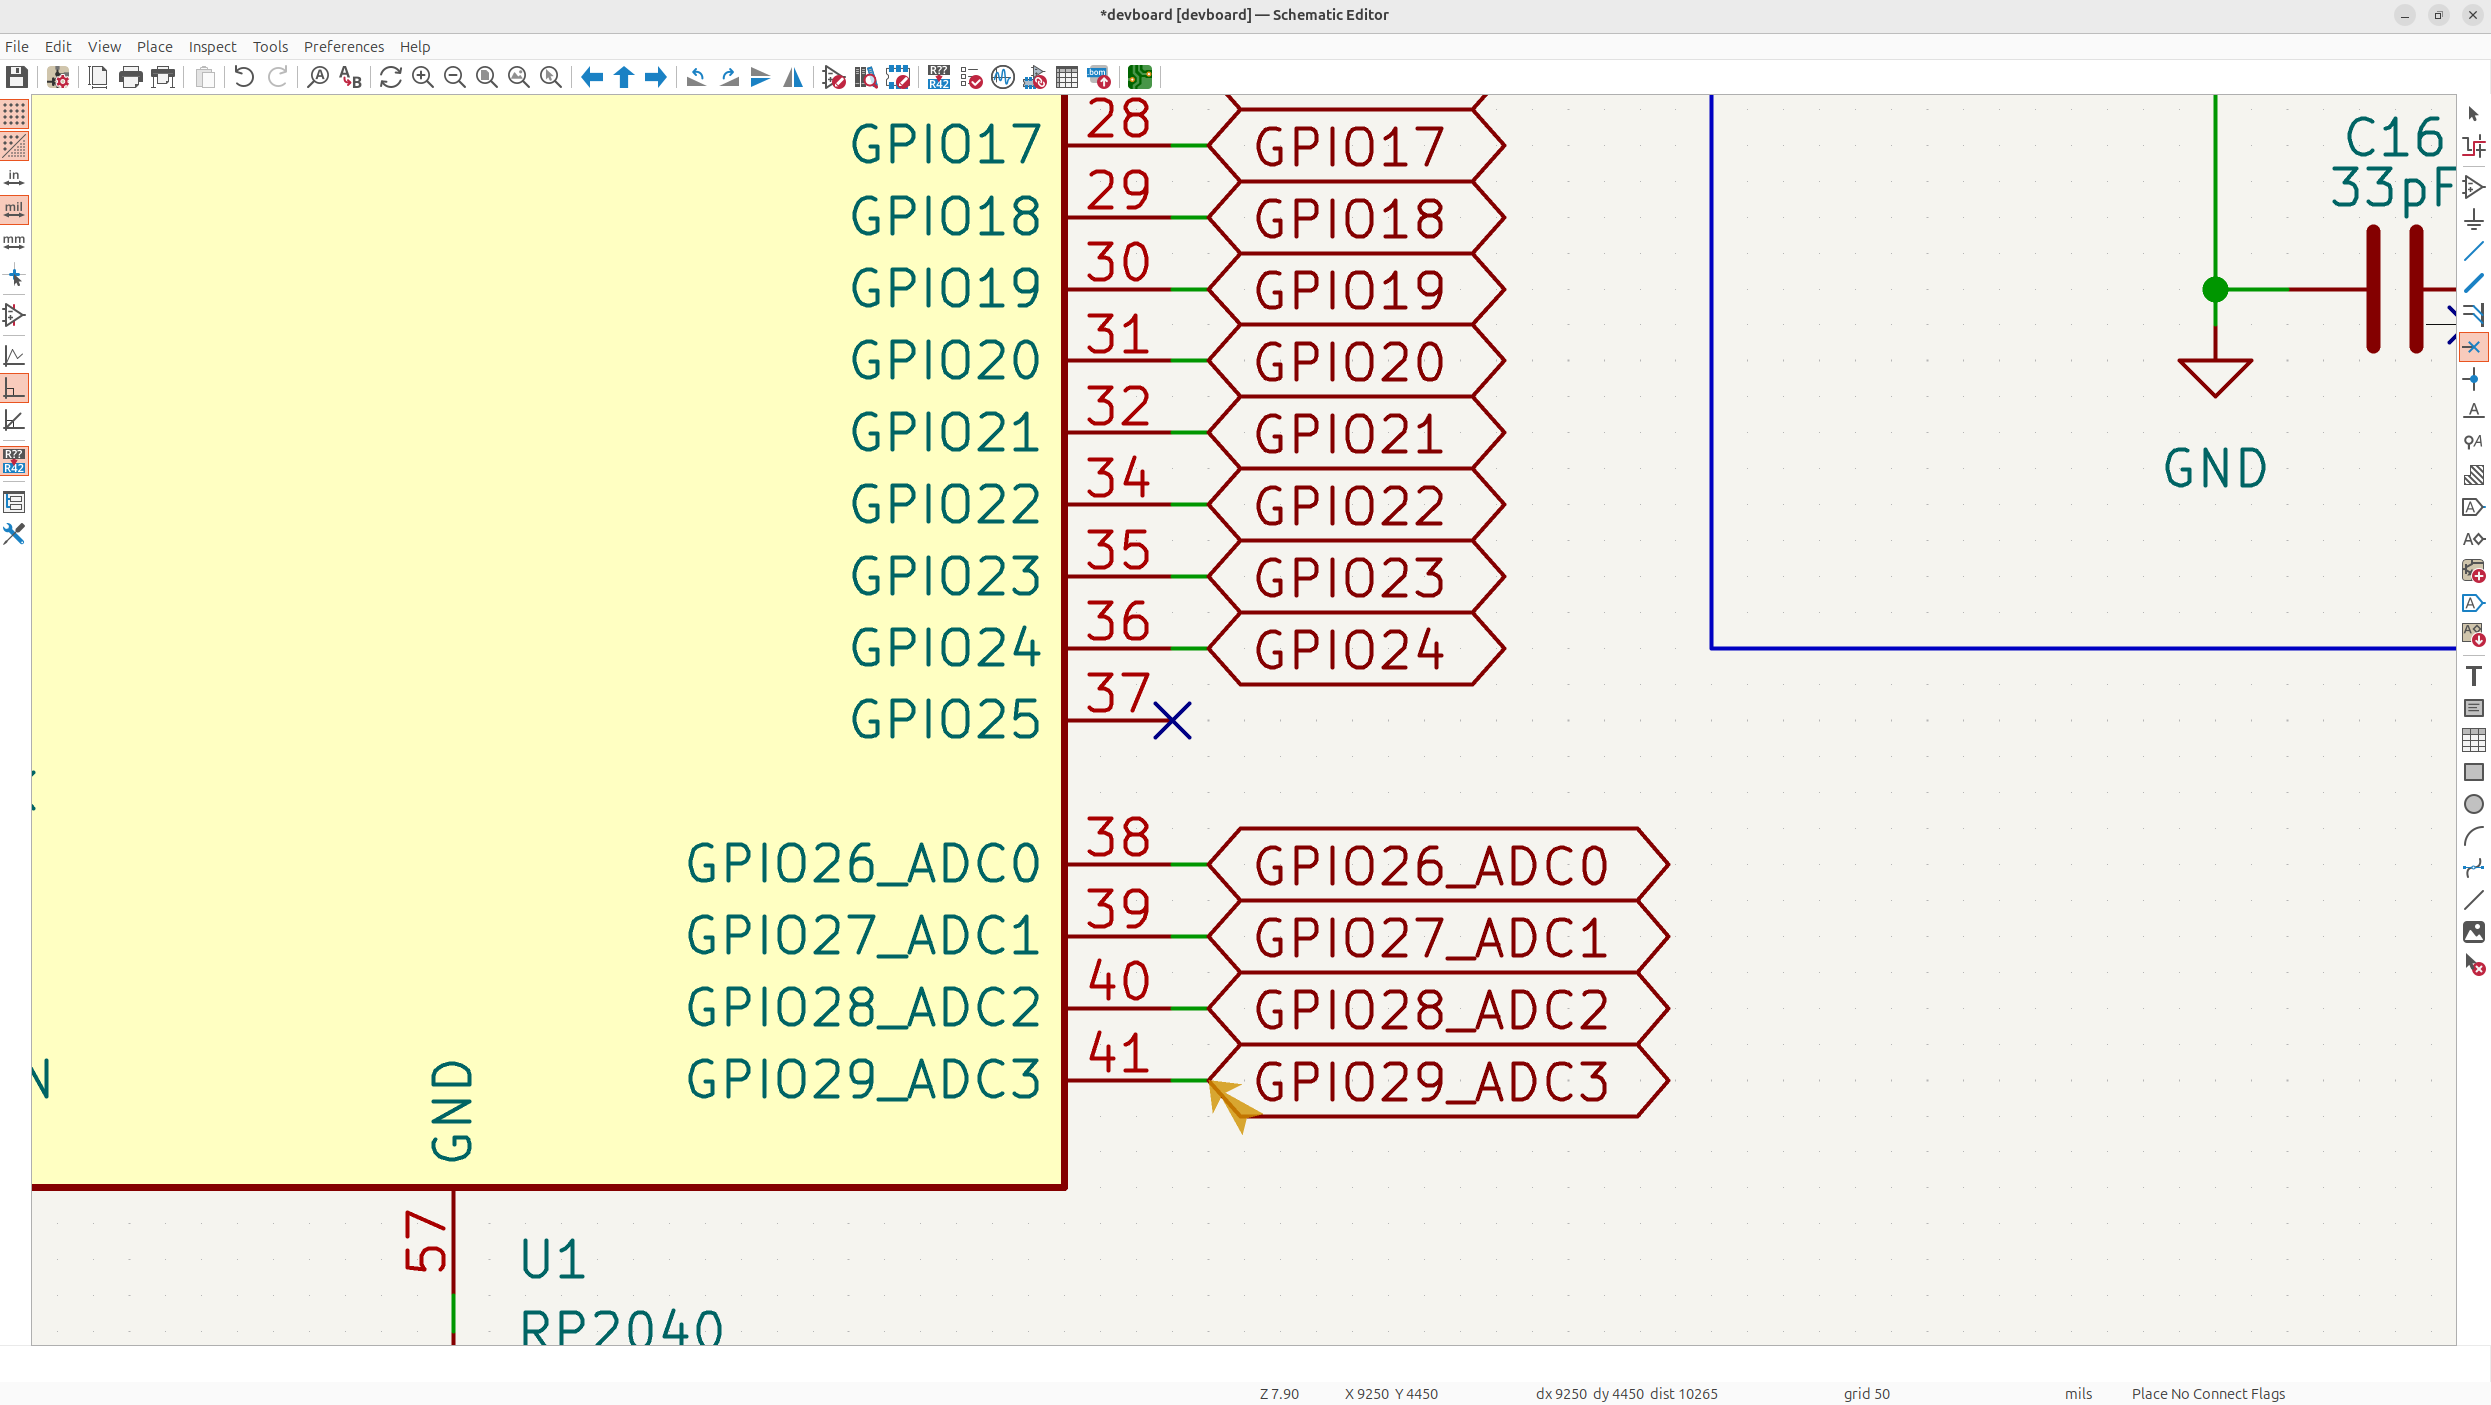Toggle inches unit display
Viewport: 2491px width, 1405px height.
click(x=14, y=178)
